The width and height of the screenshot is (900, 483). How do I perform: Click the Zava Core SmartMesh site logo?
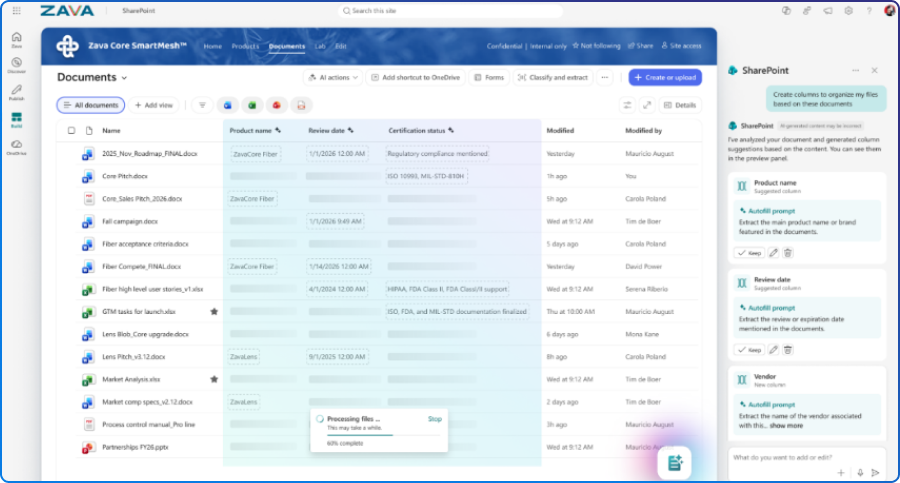[x=67, y=46]
